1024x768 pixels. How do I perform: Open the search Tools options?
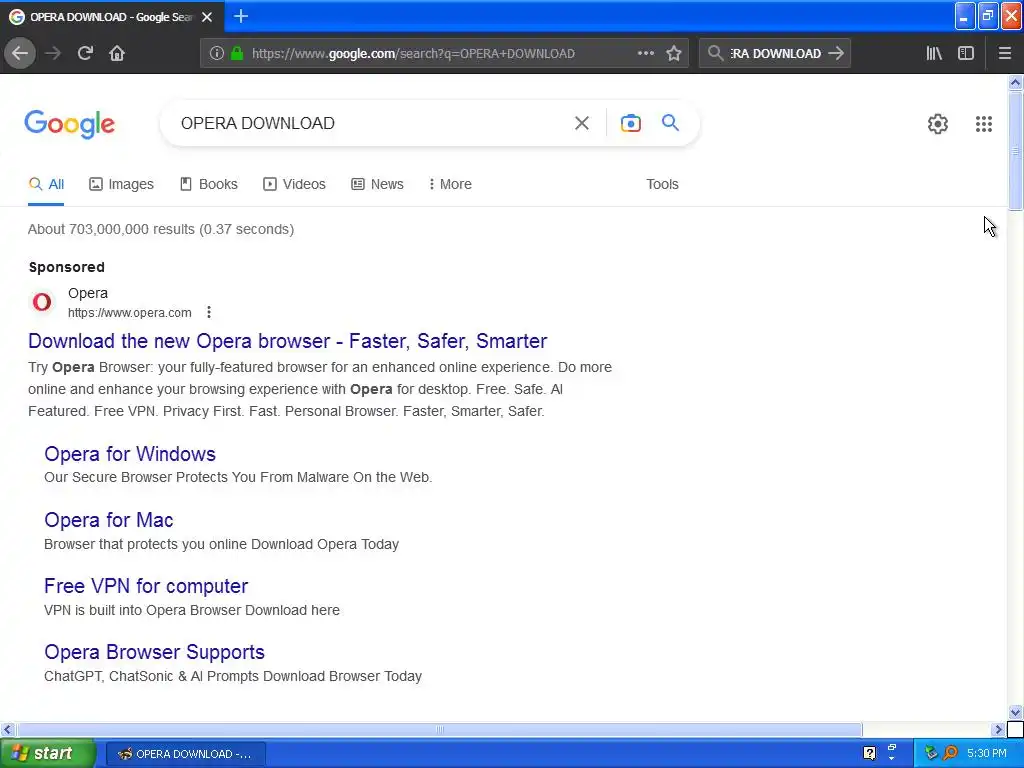pos(662,184)
